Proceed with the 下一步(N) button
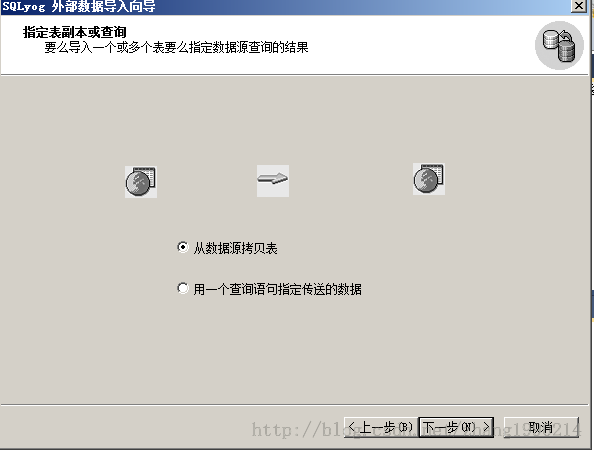The image size is (594, 450). pos(456,427)
